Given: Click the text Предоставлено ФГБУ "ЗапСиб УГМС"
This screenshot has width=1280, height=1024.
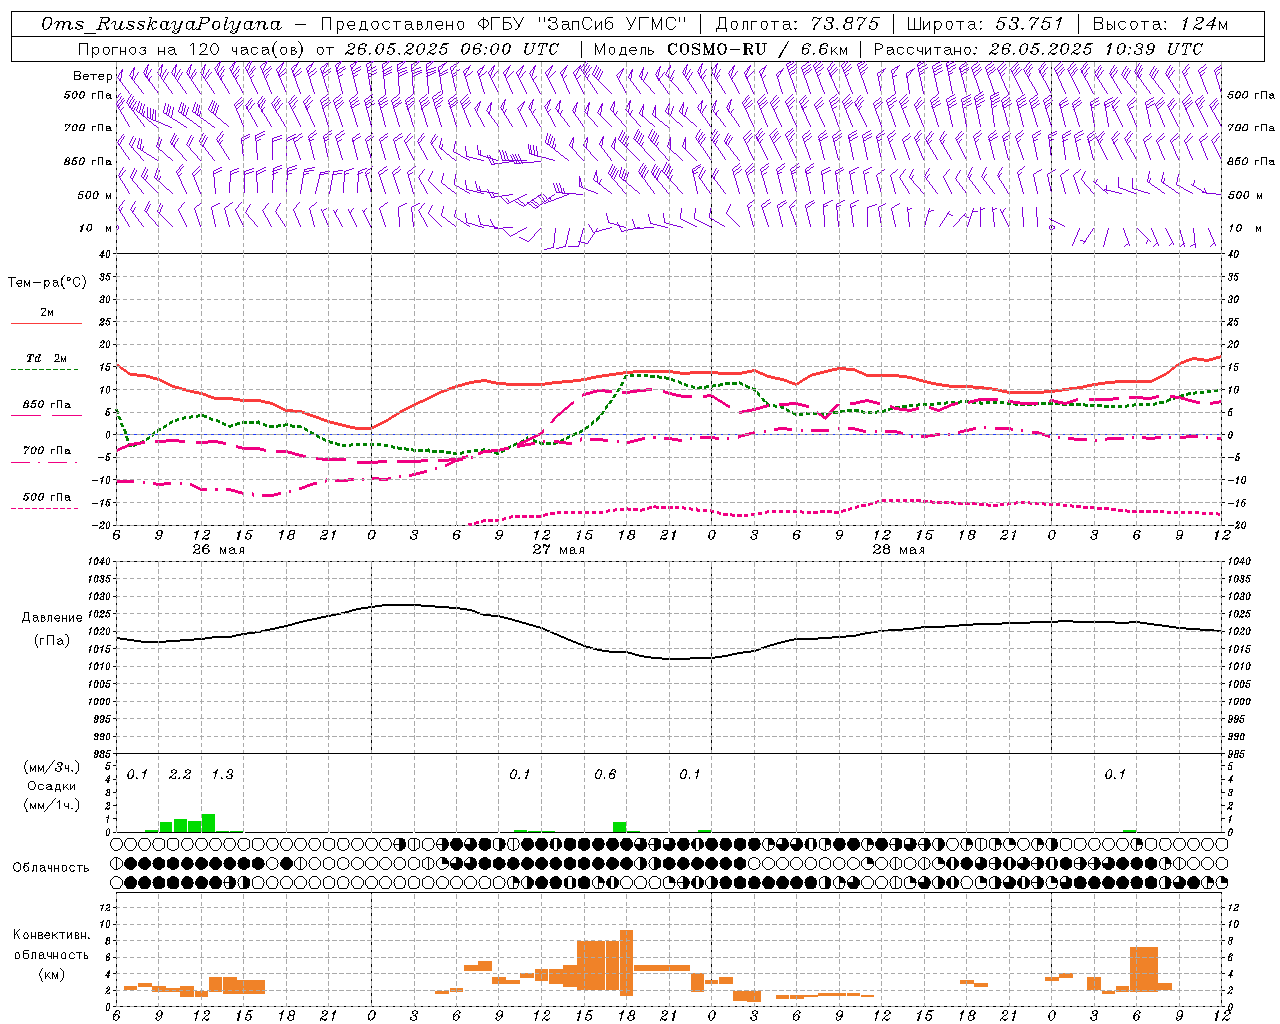Looking at the screenshot, I should point(504,24).
